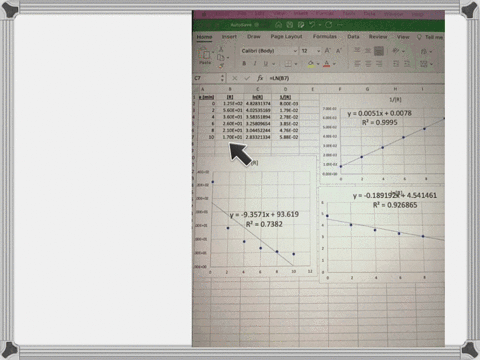Switch to the Formulas ribbon tab
Image resolution: width=480 pixels, height=360 pixels.
point(325,37)
